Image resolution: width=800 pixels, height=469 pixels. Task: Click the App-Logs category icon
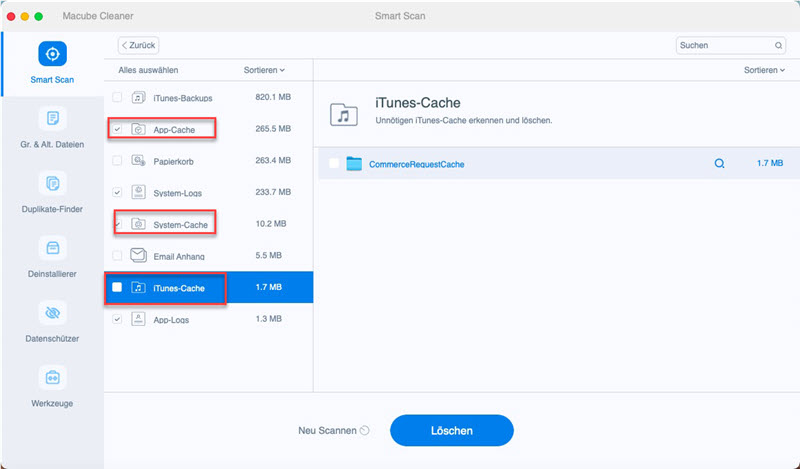pyautogui.click(x=138, y=318)
